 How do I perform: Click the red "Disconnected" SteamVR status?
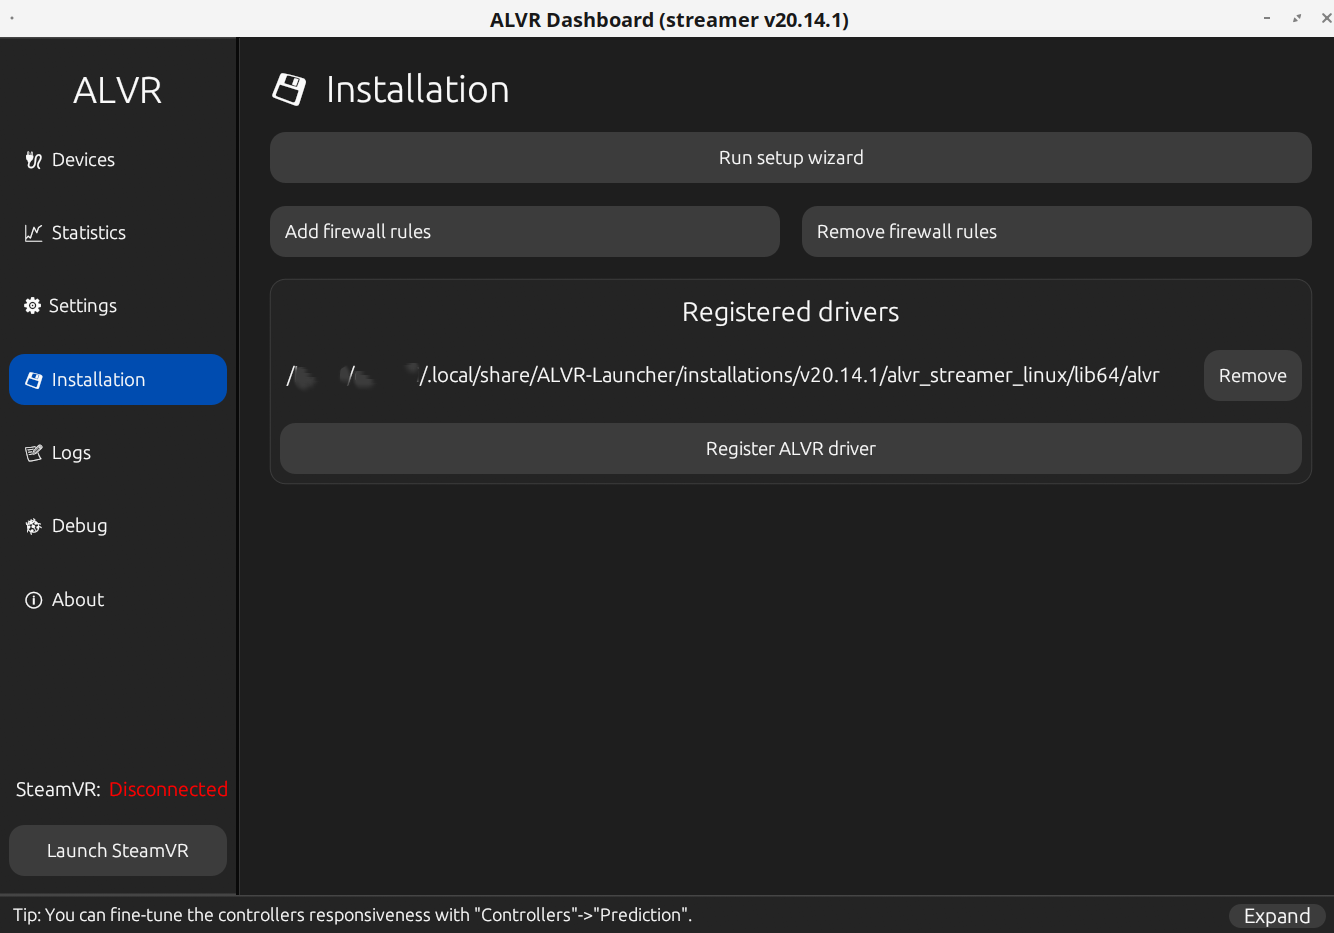tap(169, 790)
